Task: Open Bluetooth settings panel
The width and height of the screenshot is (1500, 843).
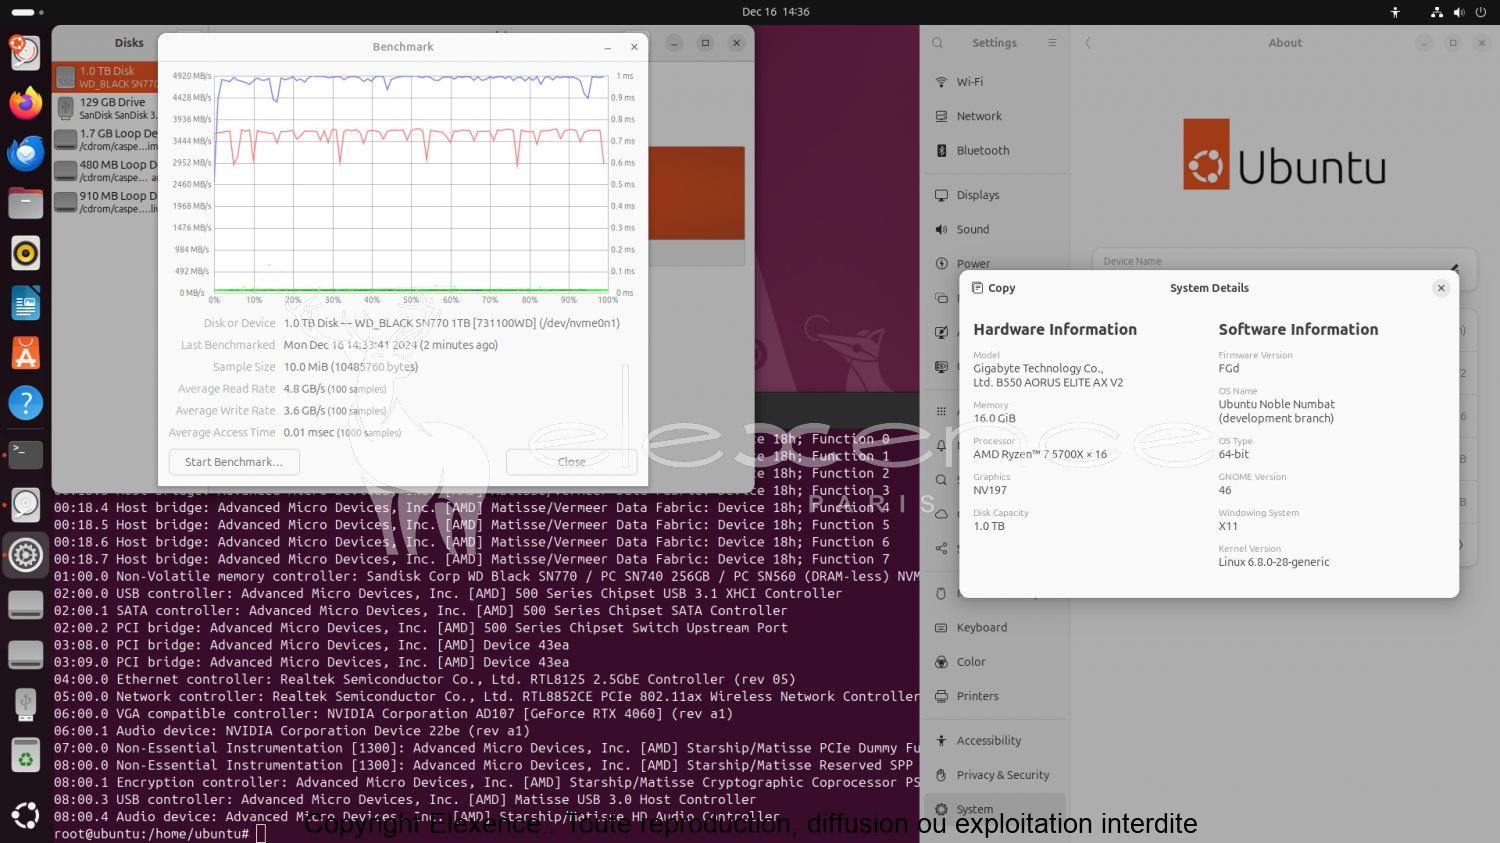Action: coord(994,151)
